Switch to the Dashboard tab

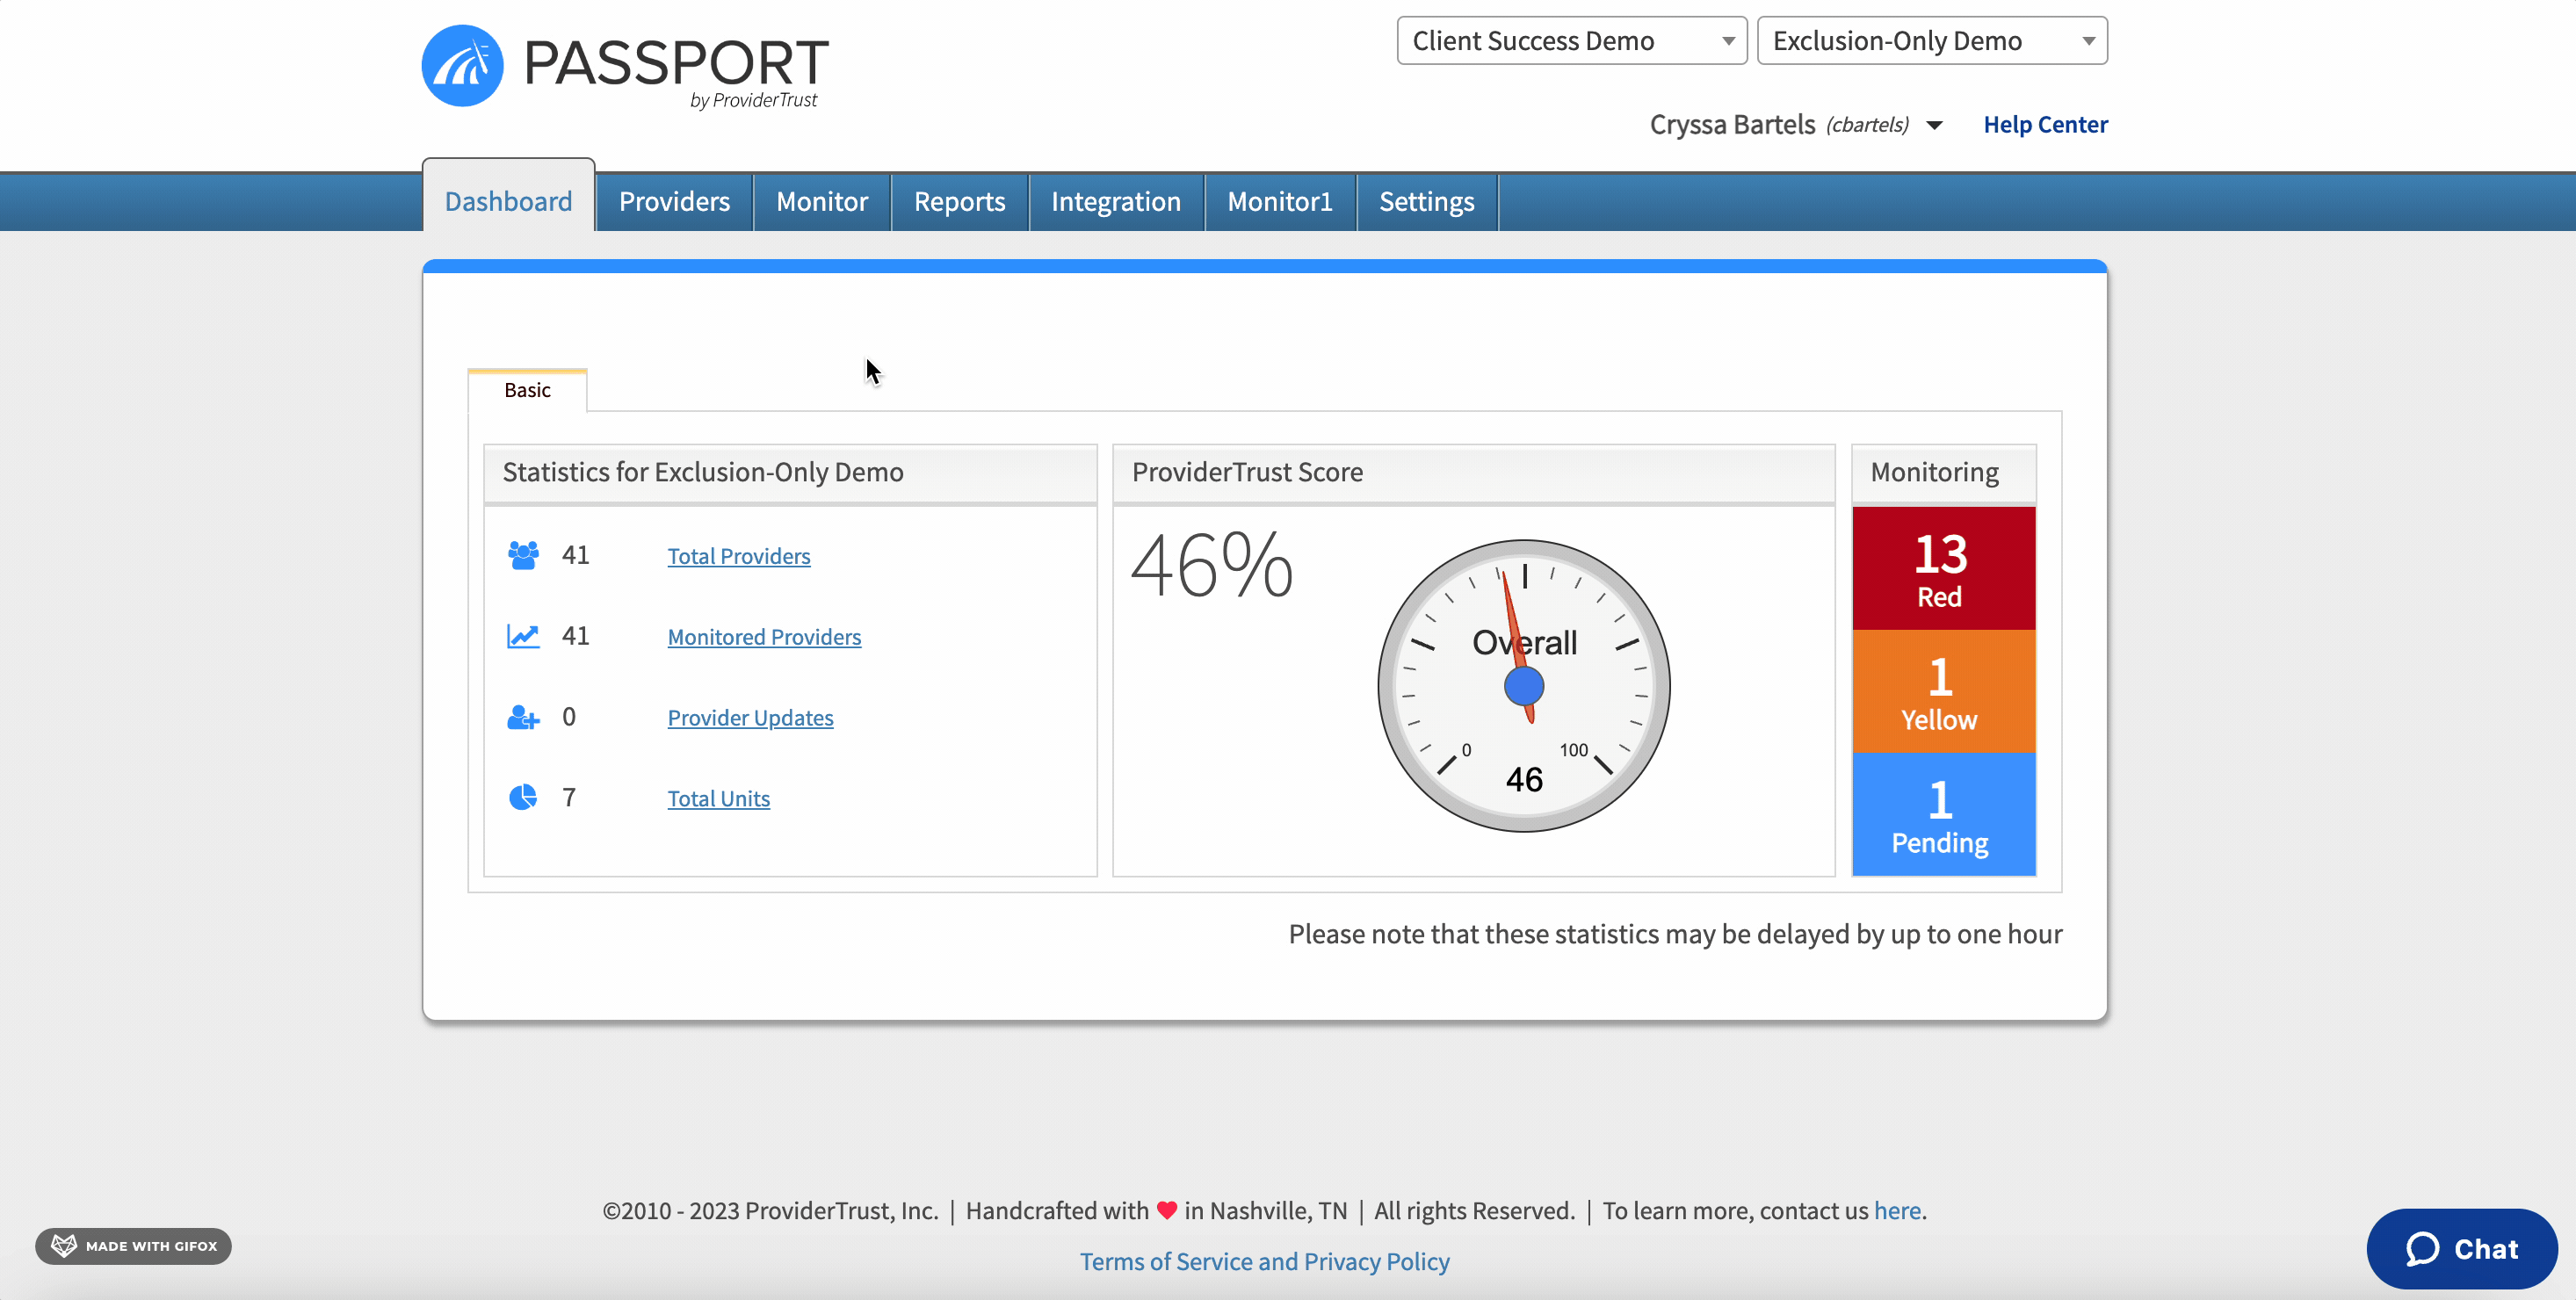point(508,201)
